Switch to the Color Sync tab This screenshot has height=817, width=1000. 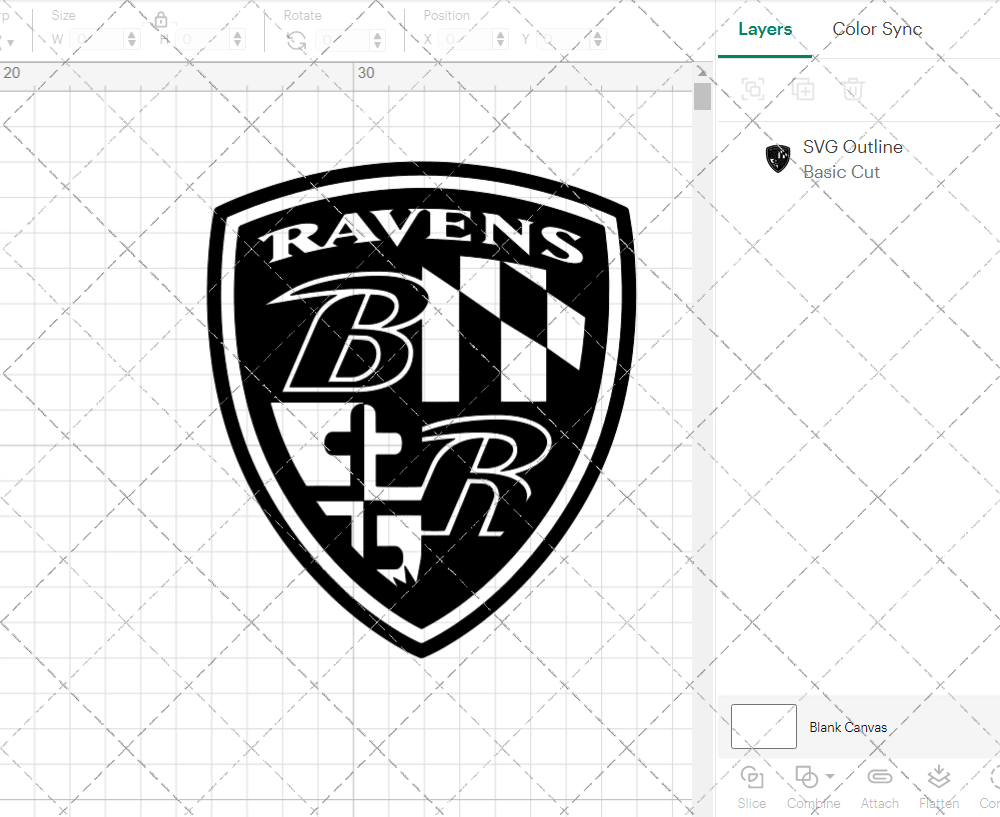(x=877, y=29)
